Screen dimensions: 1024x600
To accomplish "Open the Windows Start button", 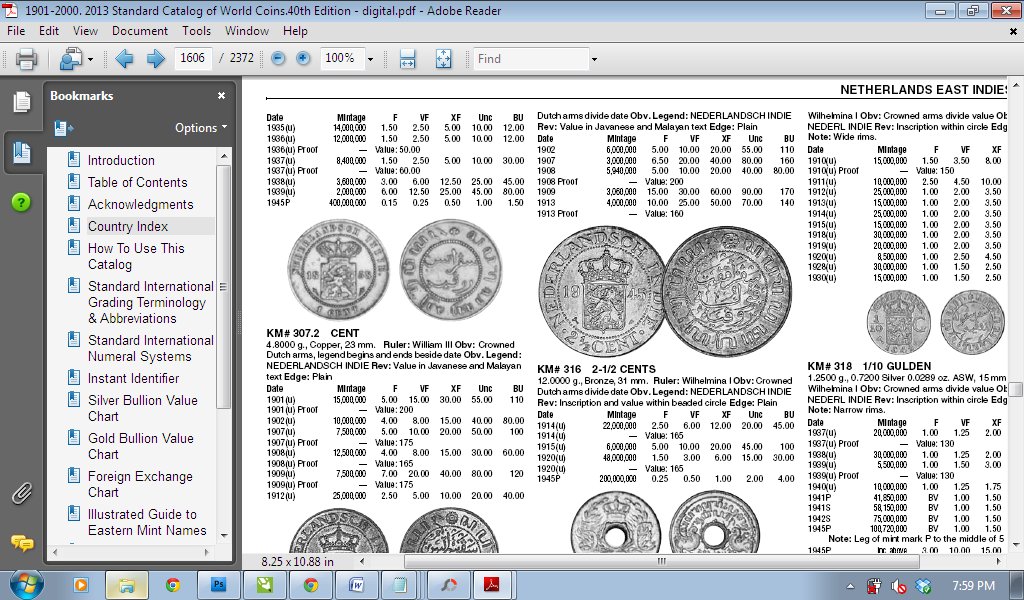I will (26, 584).
